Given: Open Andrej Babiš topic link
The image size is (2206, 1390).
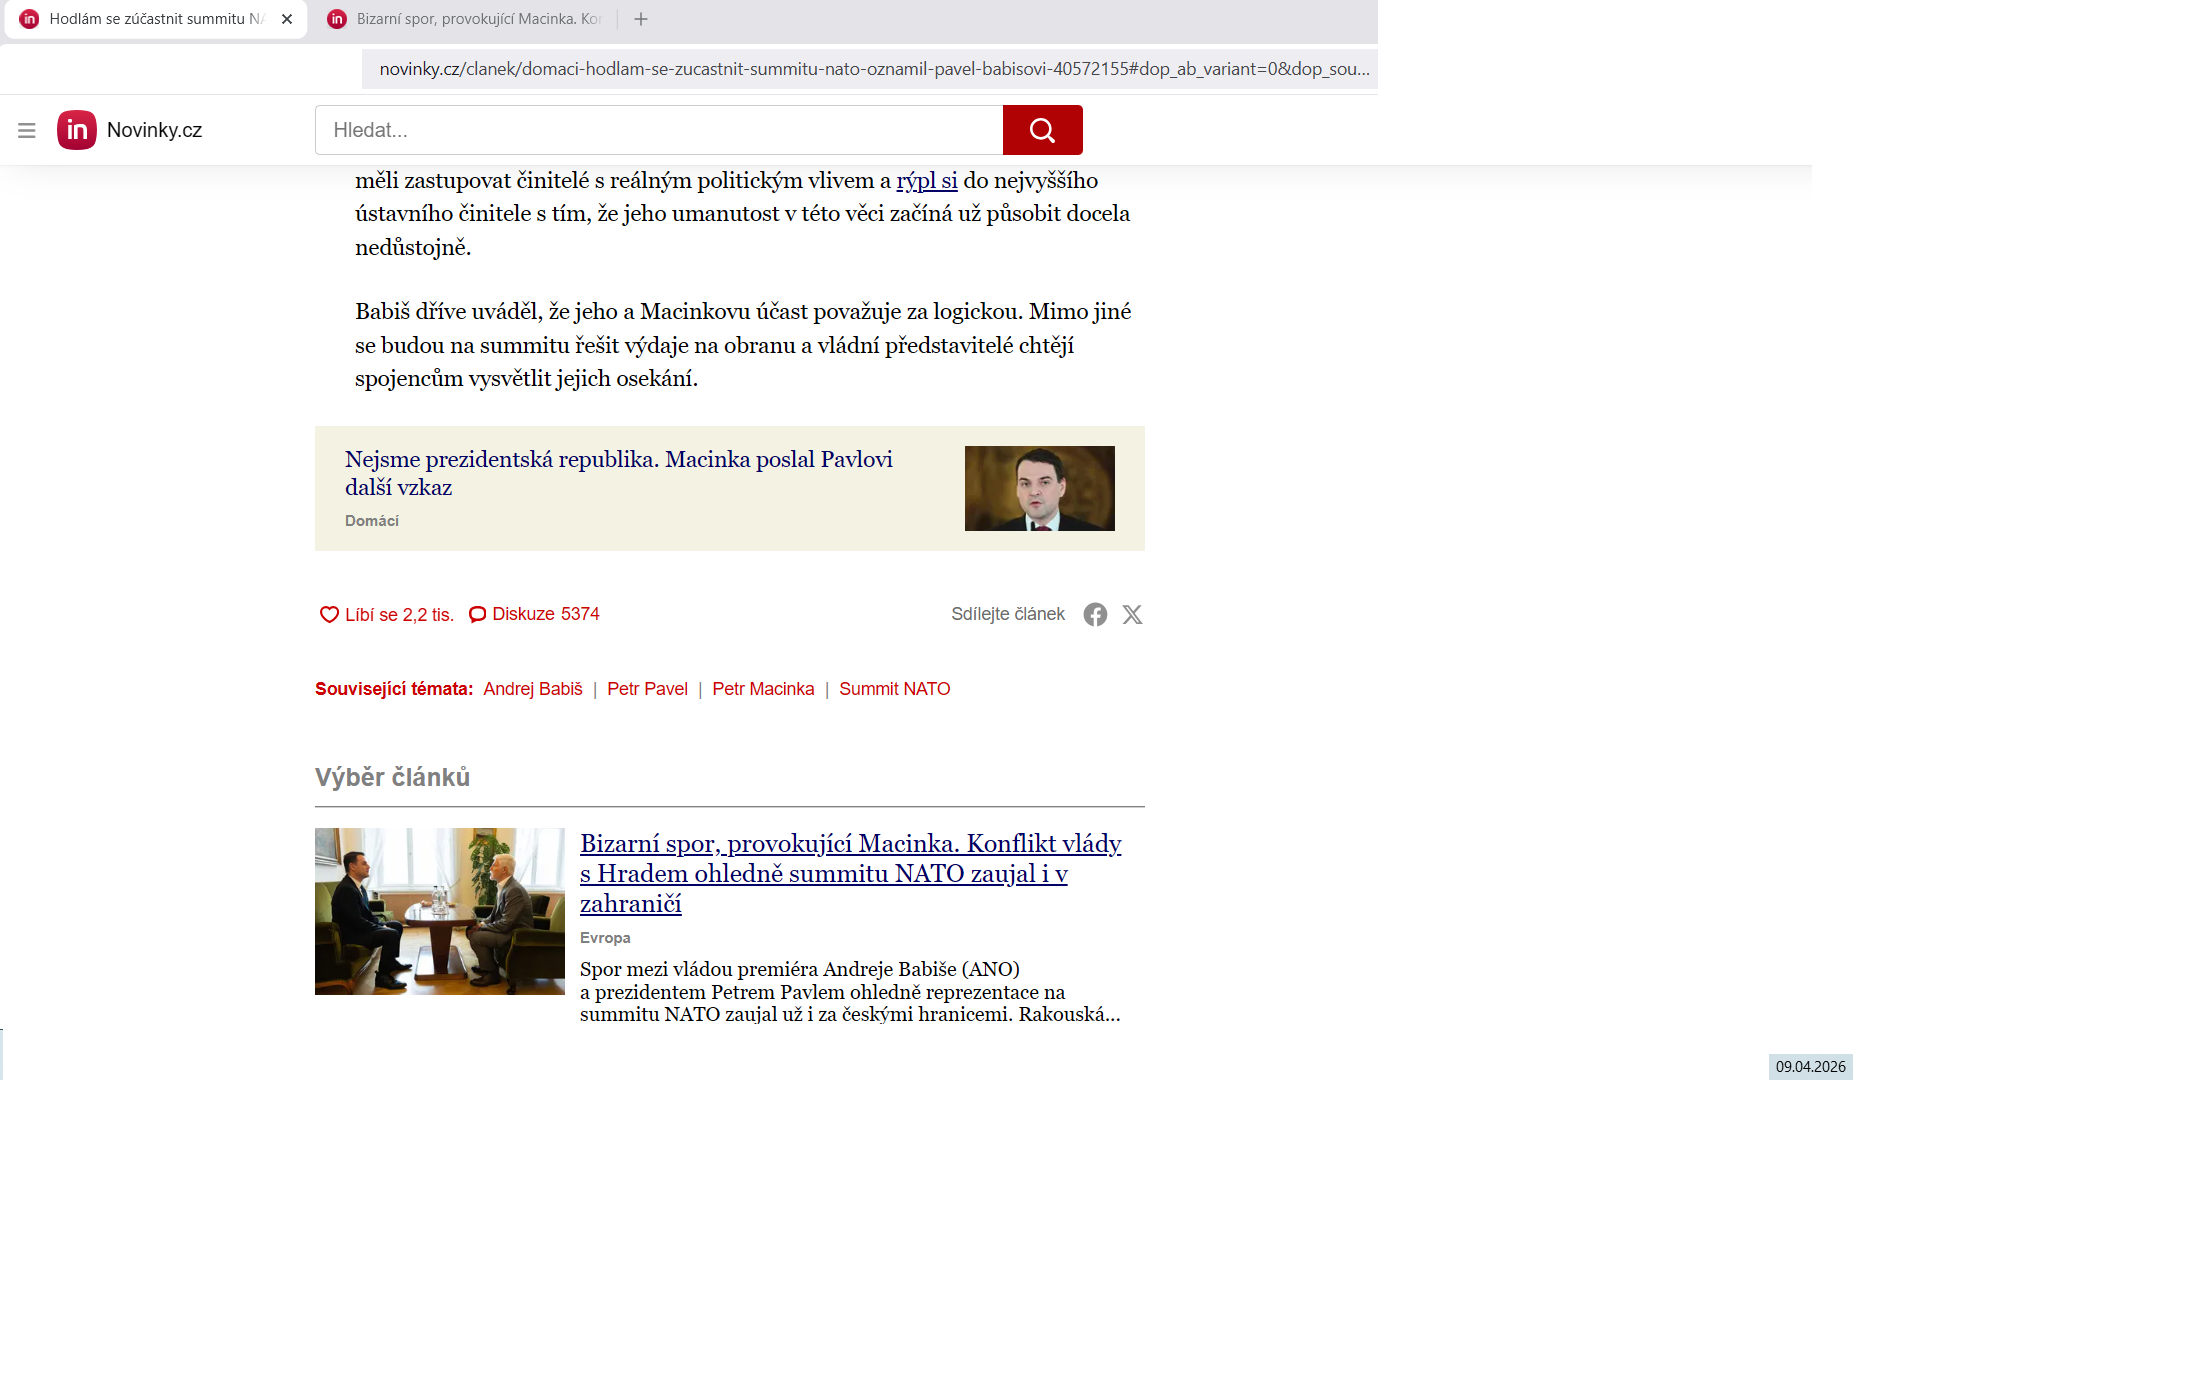Looking at the screenshot, I should click(x=532, y=689).
